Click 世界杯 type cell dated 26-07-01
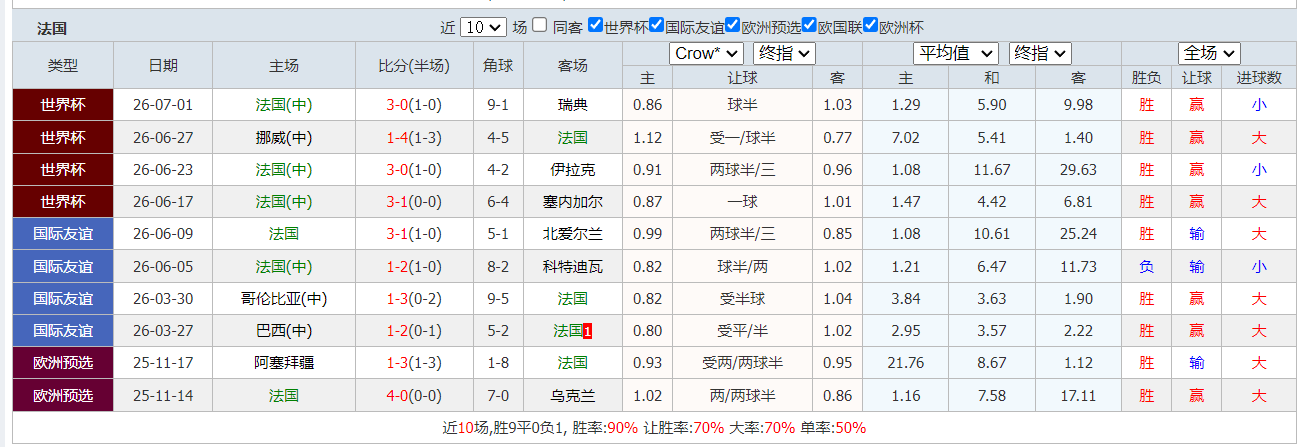The image size is (1298, 447). (63, 105)
